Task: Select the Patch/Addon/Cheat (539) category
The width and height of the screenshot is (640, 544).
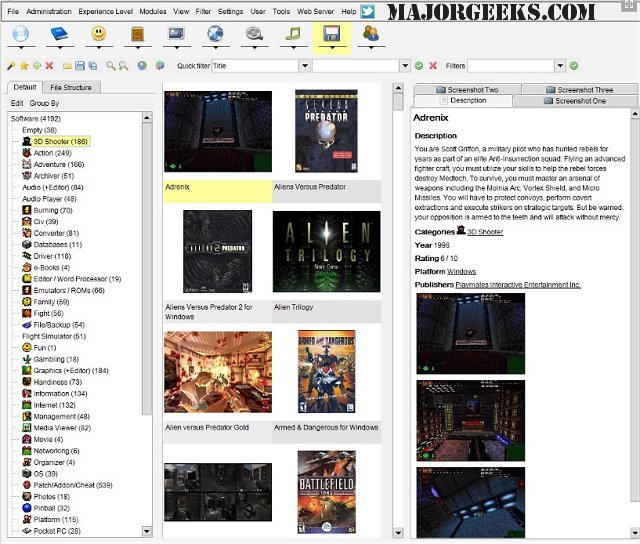Action: 73,485
